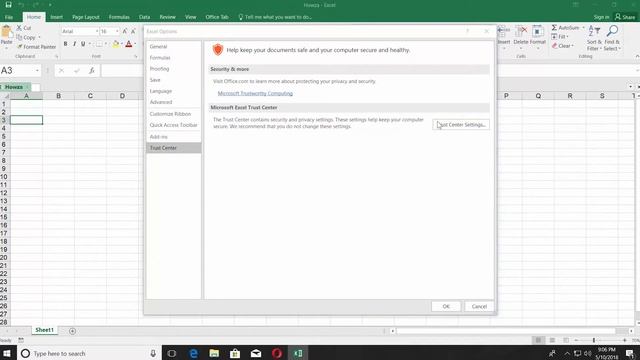Click the Tell me what you want box

pos(275,17)
